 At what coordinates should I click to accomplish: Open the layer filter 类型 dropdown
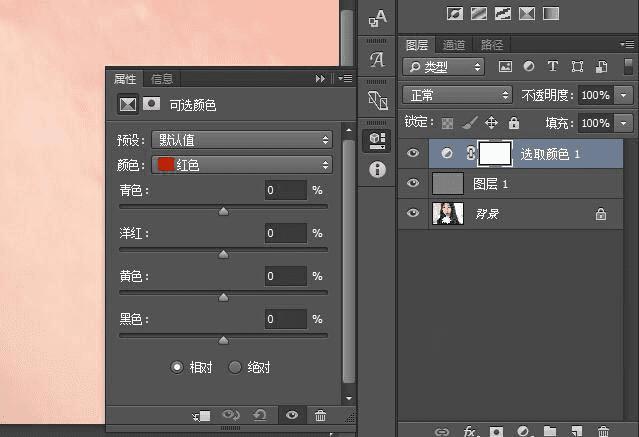443,66
